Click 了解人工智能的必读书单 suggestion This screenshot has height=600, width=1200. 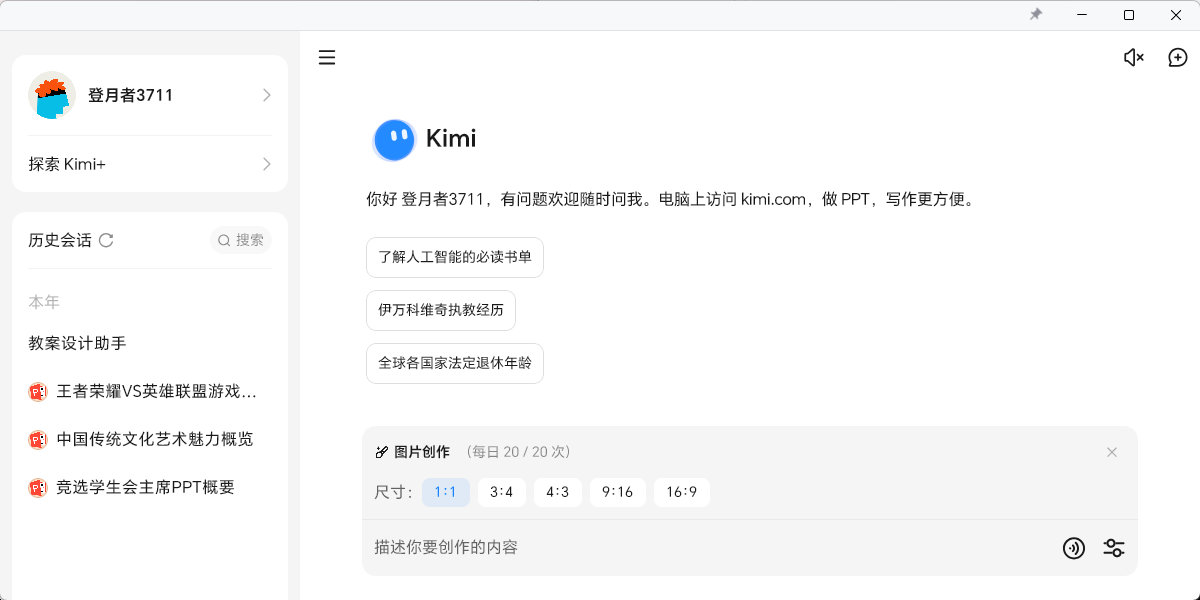(x=455, y=257)
